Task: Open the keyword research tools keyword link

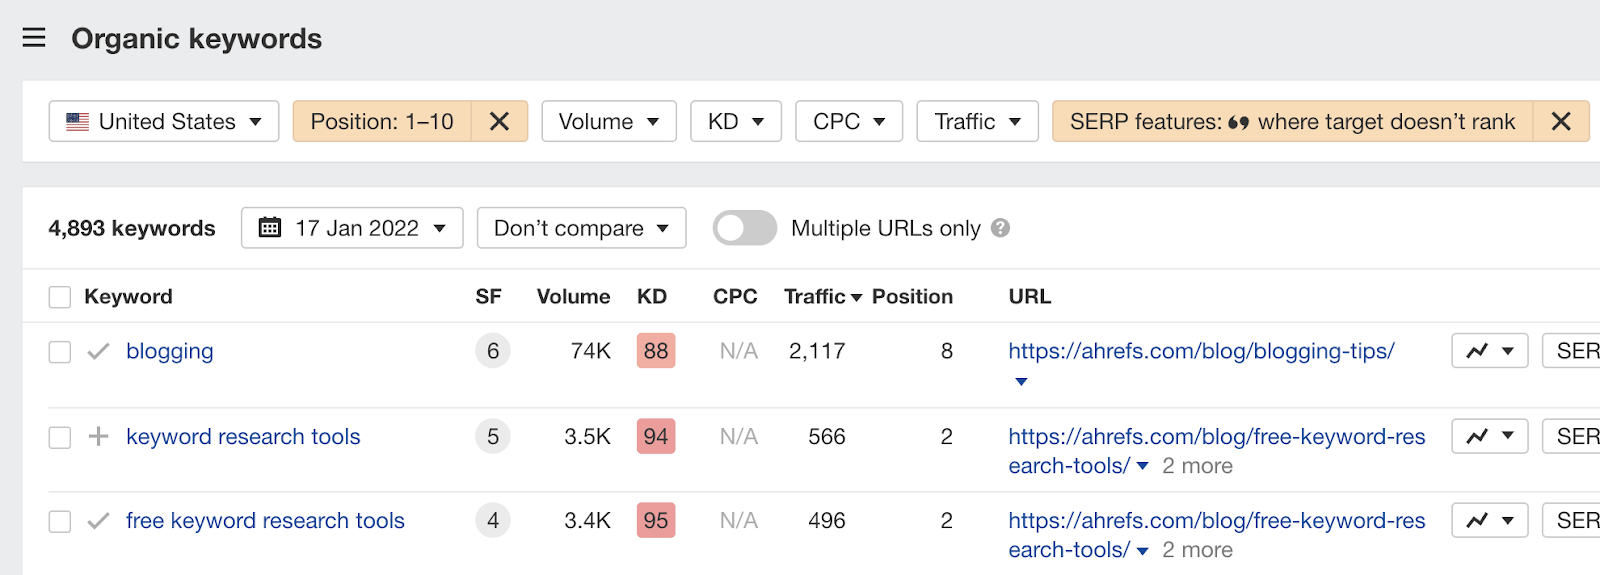Action: [243, 436]
